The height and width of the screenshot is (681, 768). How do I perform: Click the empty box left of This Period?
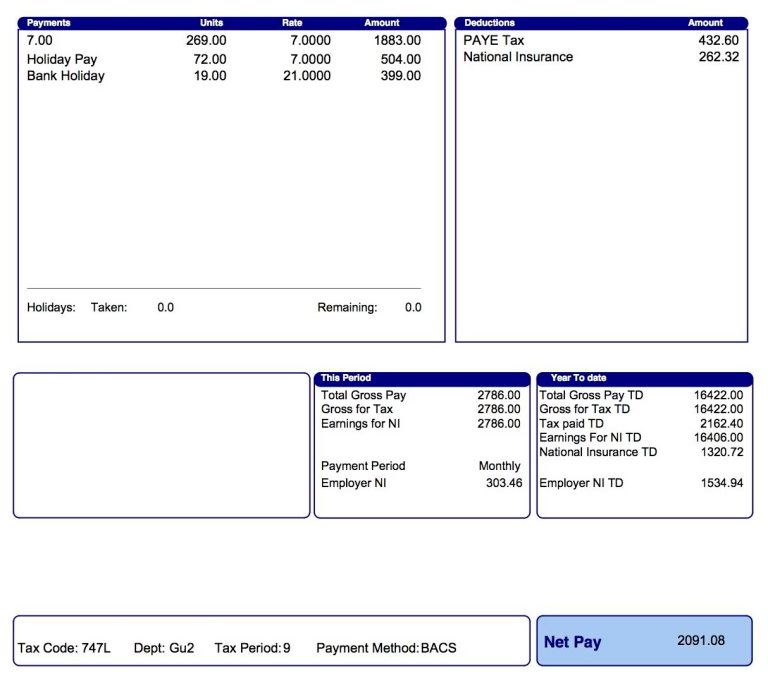(161, 445)
